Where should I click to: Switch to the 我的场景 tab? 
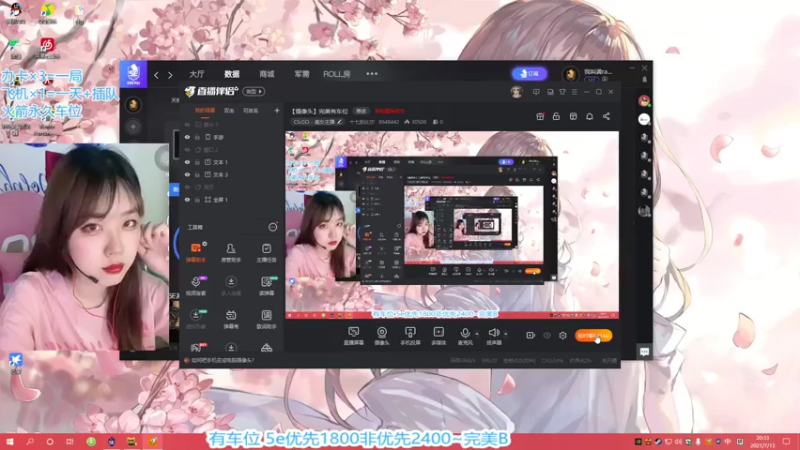tap(205, 110)
